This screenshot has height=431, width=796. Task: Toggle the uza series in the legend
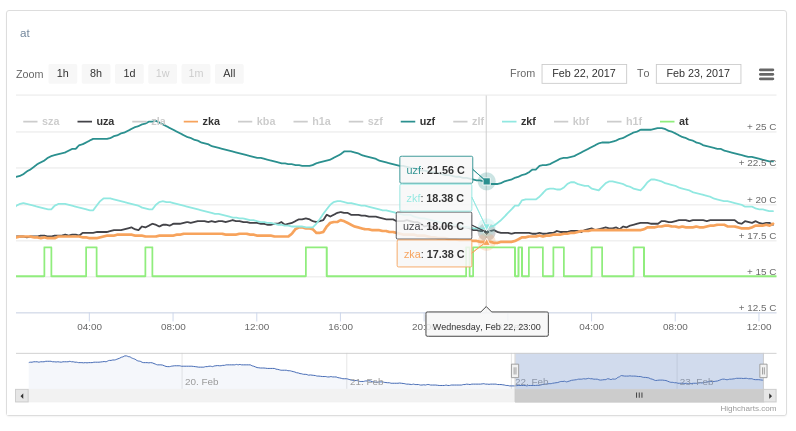point(96,121)
